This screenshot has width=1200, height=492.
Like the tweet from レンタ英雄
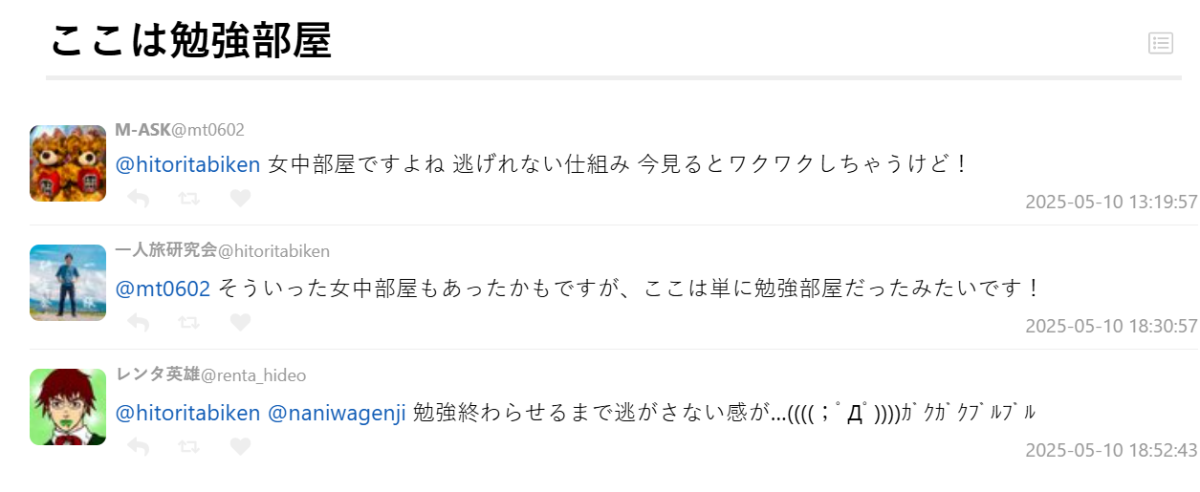click(x=240, y=447)
